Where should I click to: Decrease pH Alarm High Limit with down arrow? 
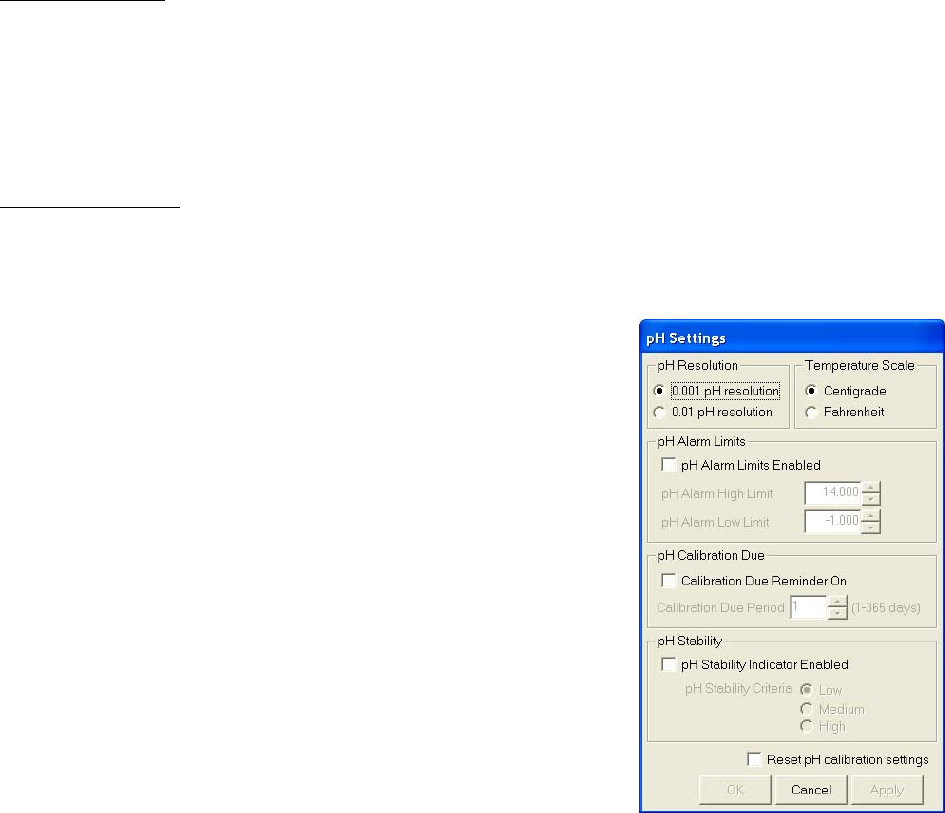pos(871,499)
